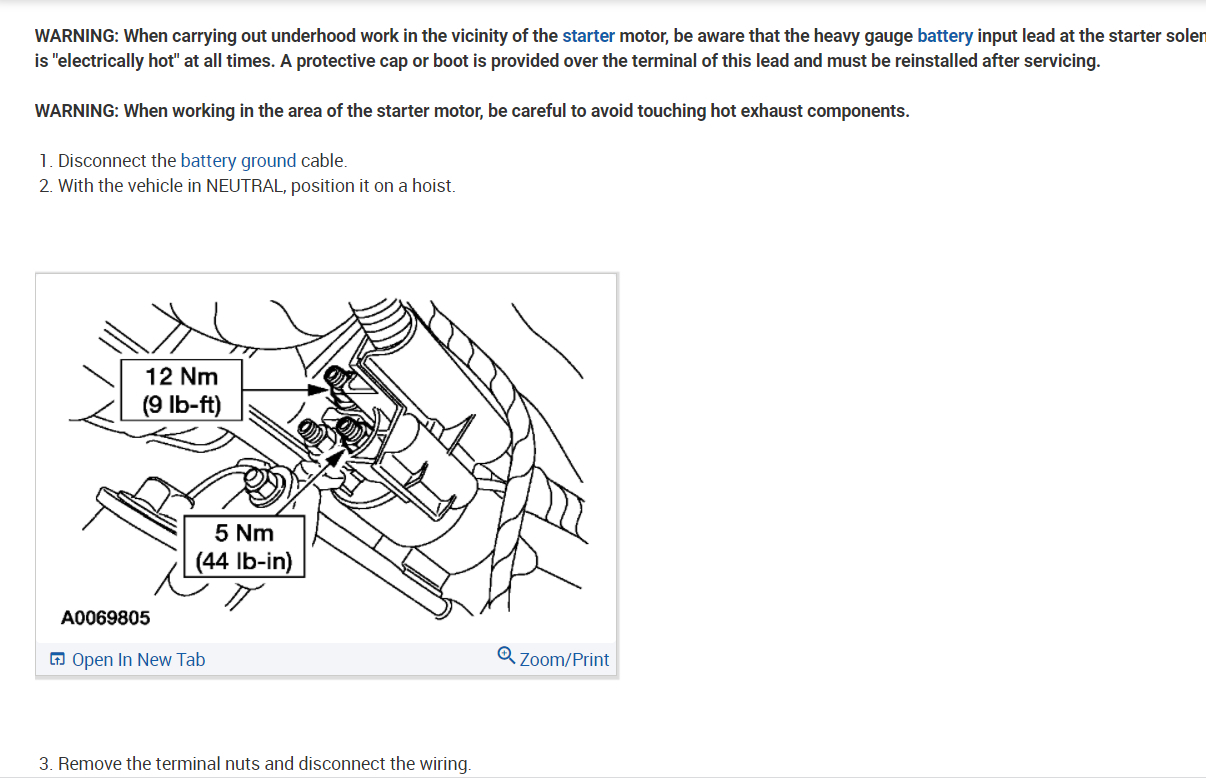The image size is (1206, 778).
Task: Click the Open In New Tab icon
Action: coord(58,659)
